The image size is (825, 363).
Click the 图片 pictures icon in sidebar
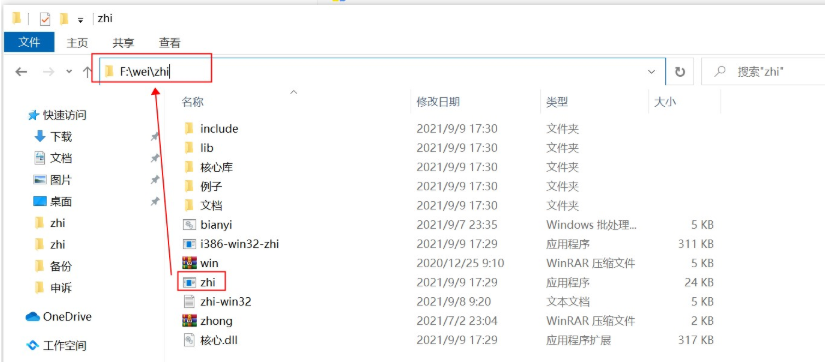coord(39,180)
